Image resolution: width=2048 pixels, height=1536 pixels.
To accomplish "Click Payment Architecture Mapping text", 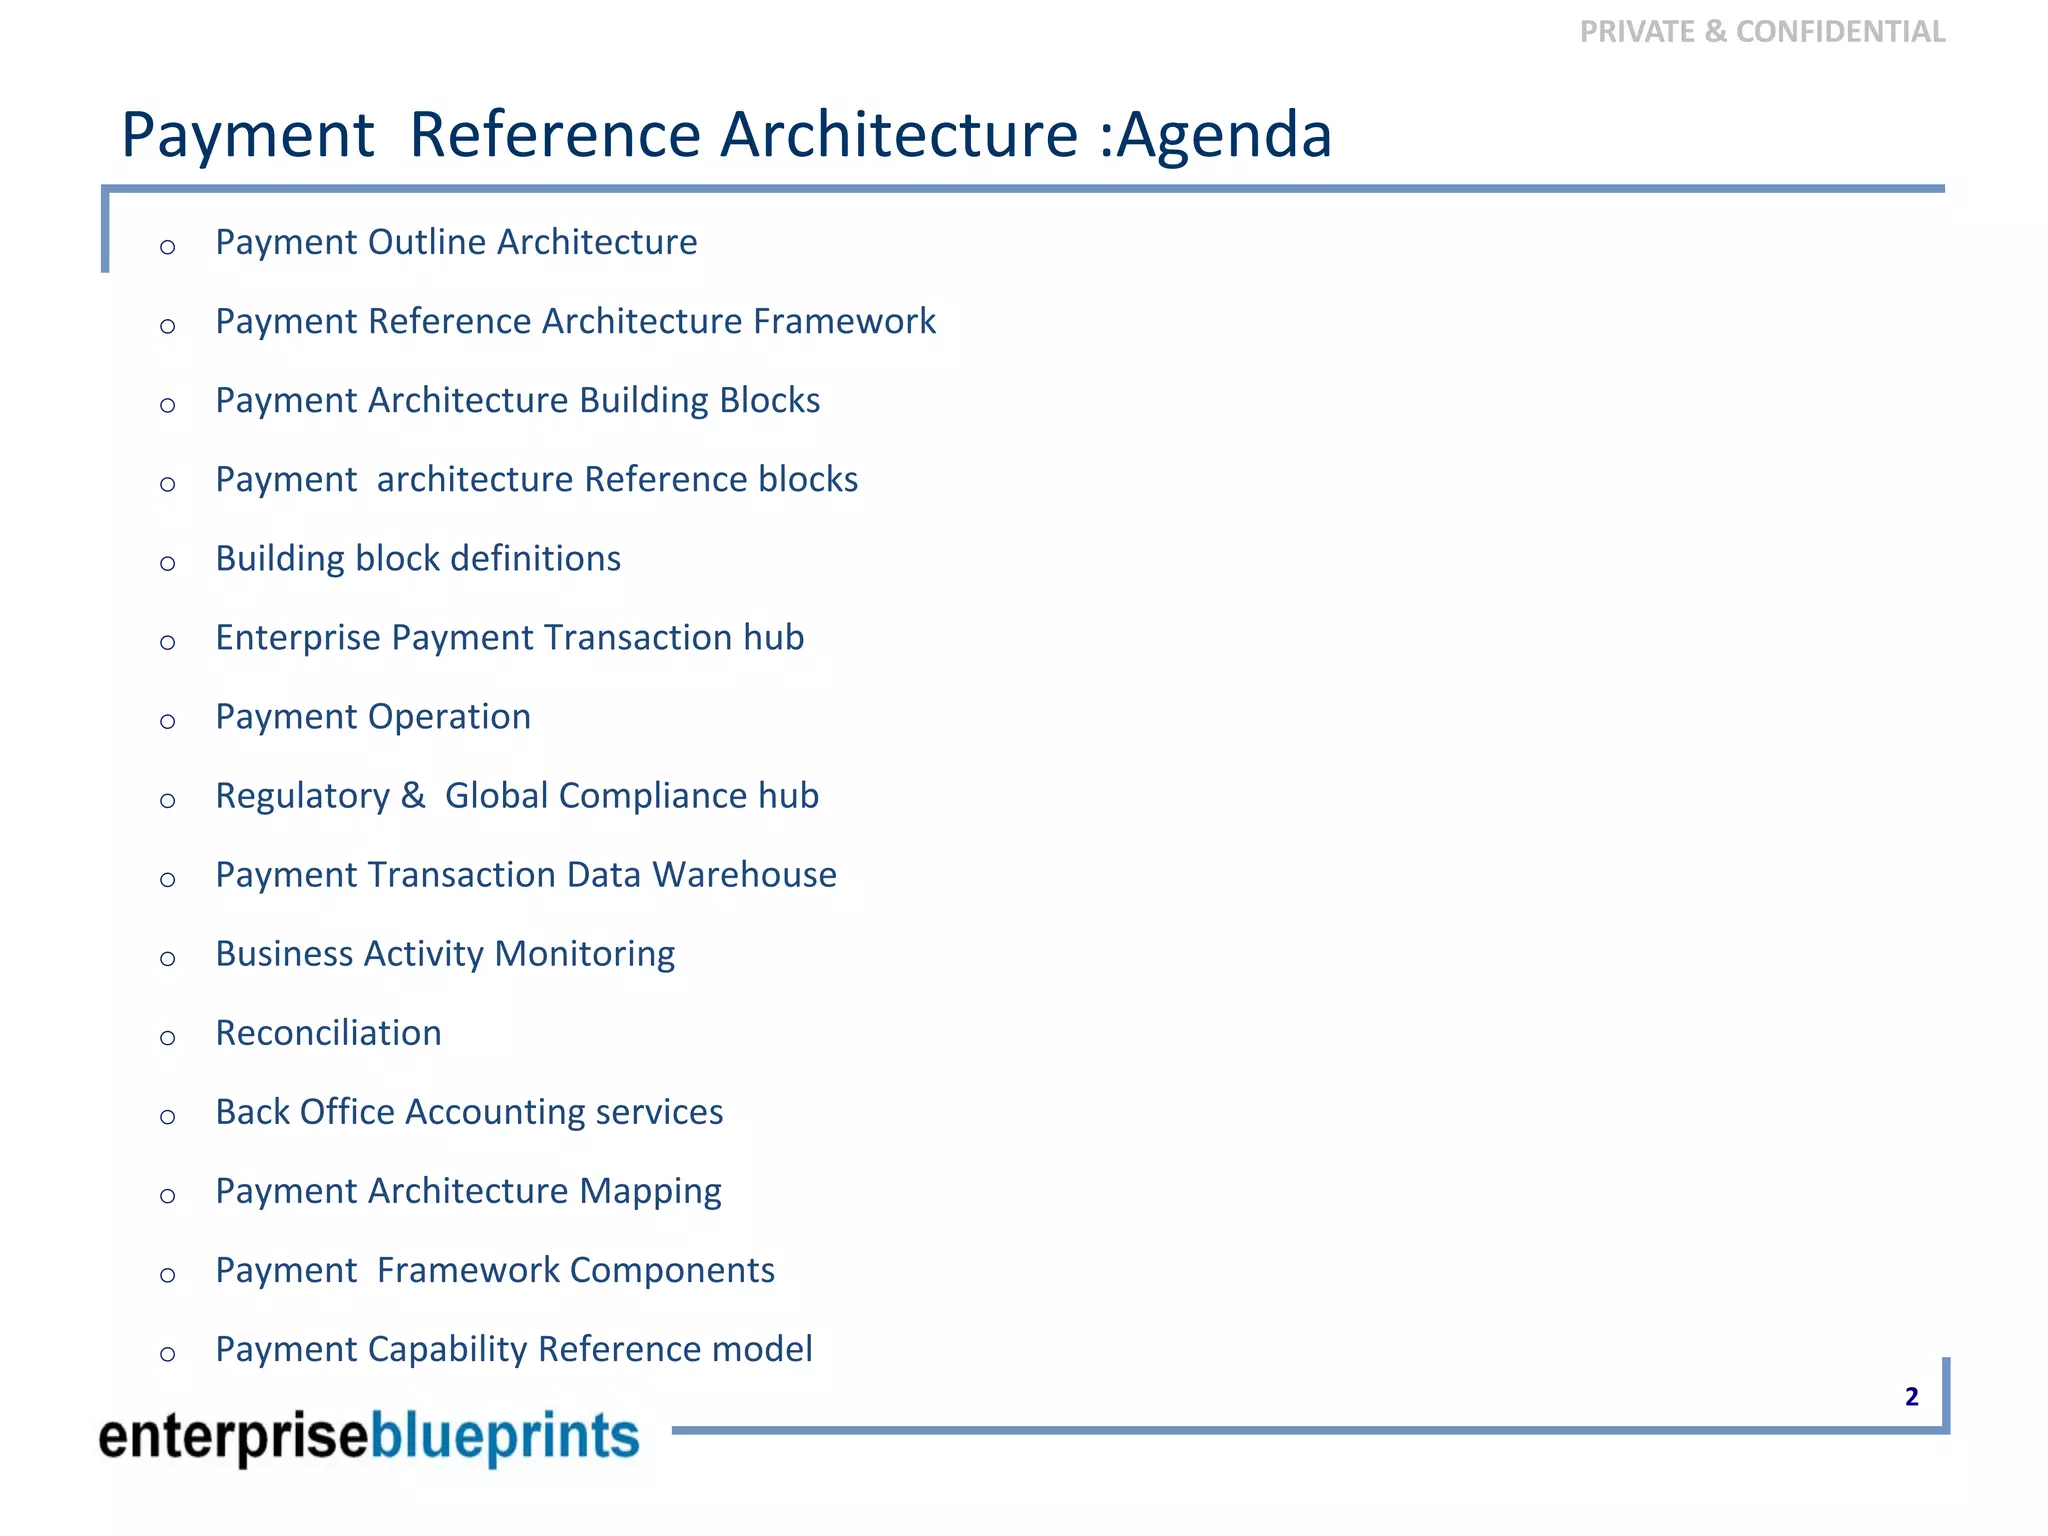I will pyautogui.click(x=468, y=1191).
